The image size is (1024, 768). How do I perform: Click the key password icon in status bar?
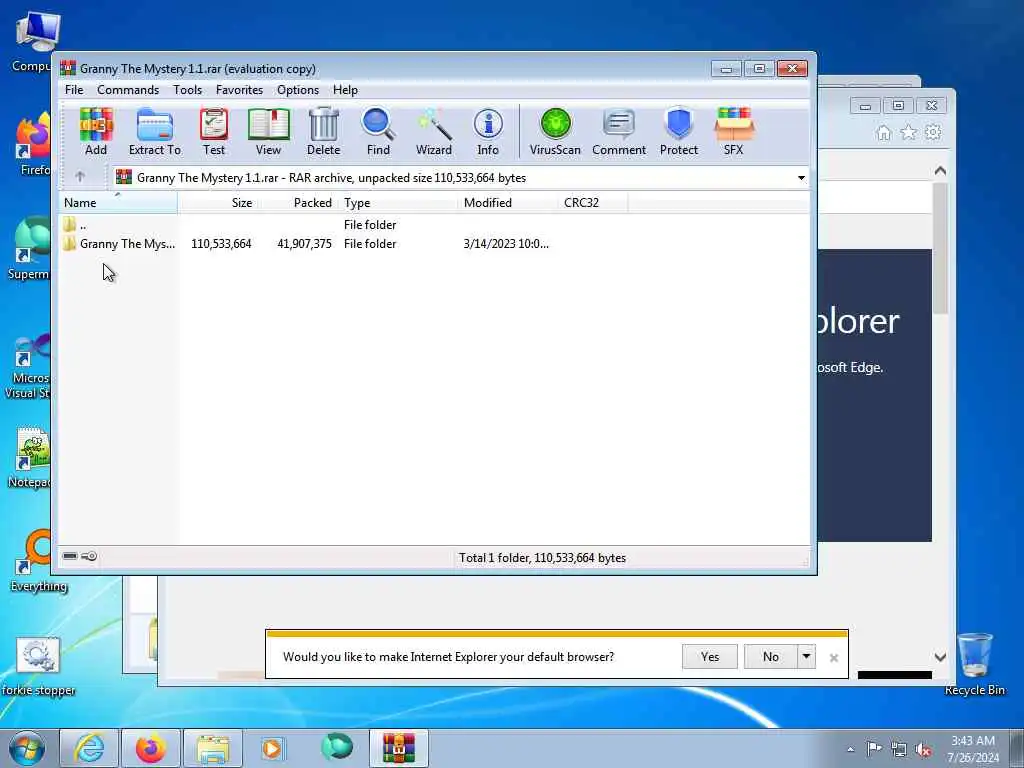pos(89,556)
